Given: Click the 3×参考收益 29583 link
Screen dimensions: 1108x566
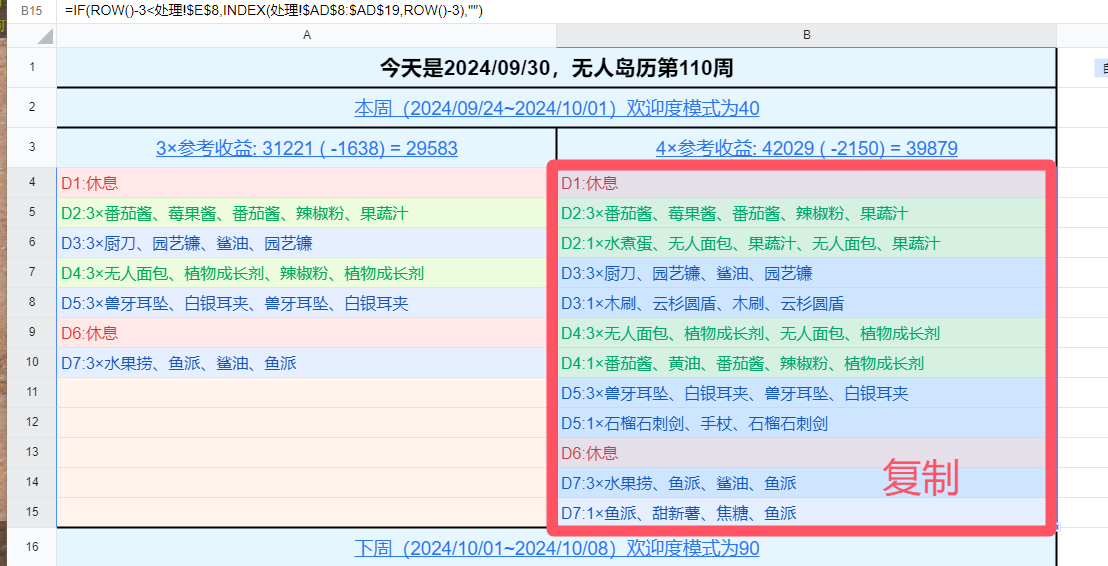Looking at the screenshot, I should pyautogui.click(x=306, y=149).
